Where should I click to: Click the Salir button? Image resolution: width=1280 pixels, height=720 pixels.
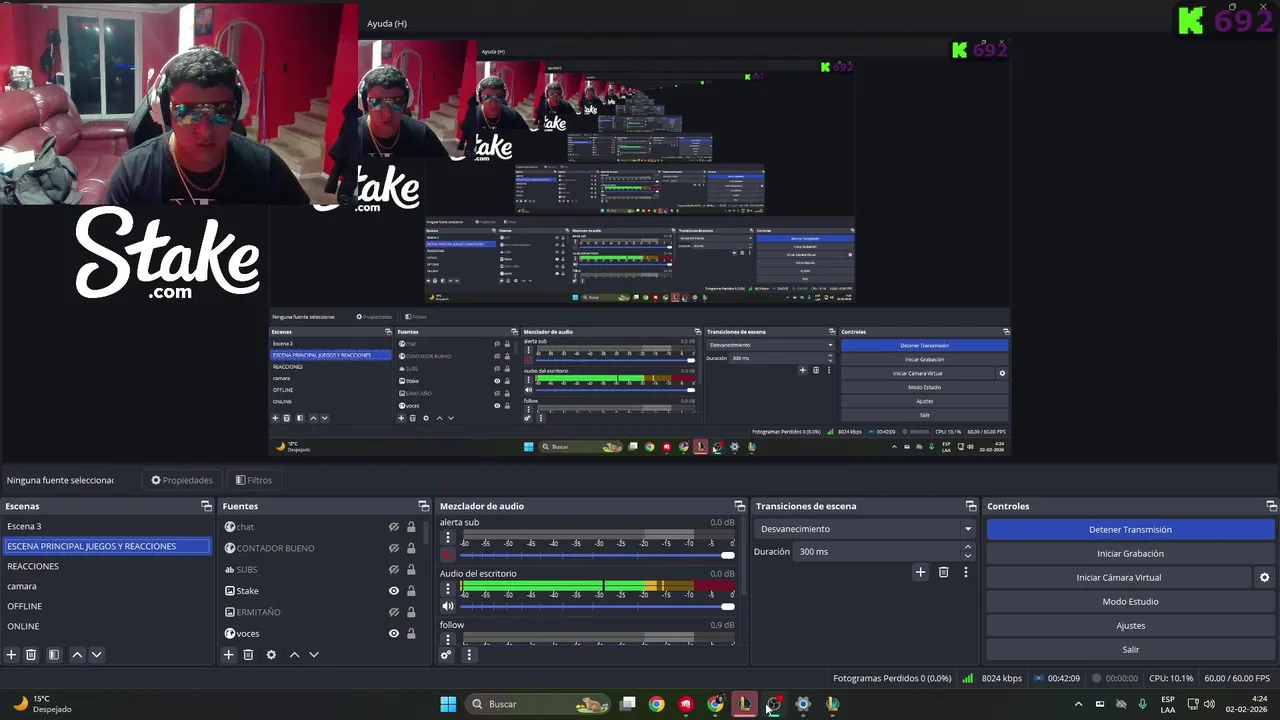click(1130, 650)
